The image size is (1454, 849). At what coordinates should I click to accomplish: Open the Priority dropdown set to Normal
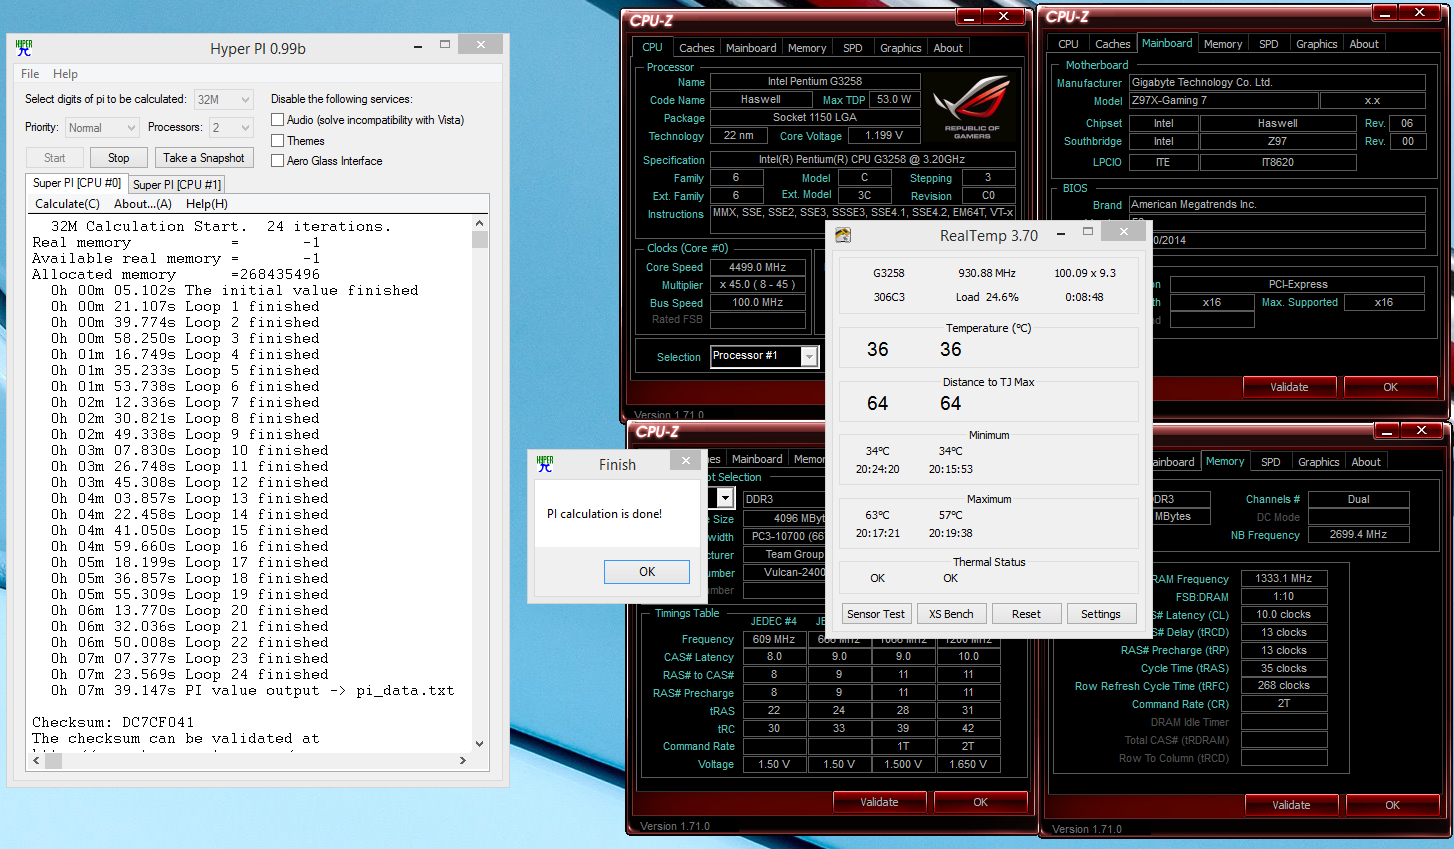pyautogui.click(x=102, y=128)
